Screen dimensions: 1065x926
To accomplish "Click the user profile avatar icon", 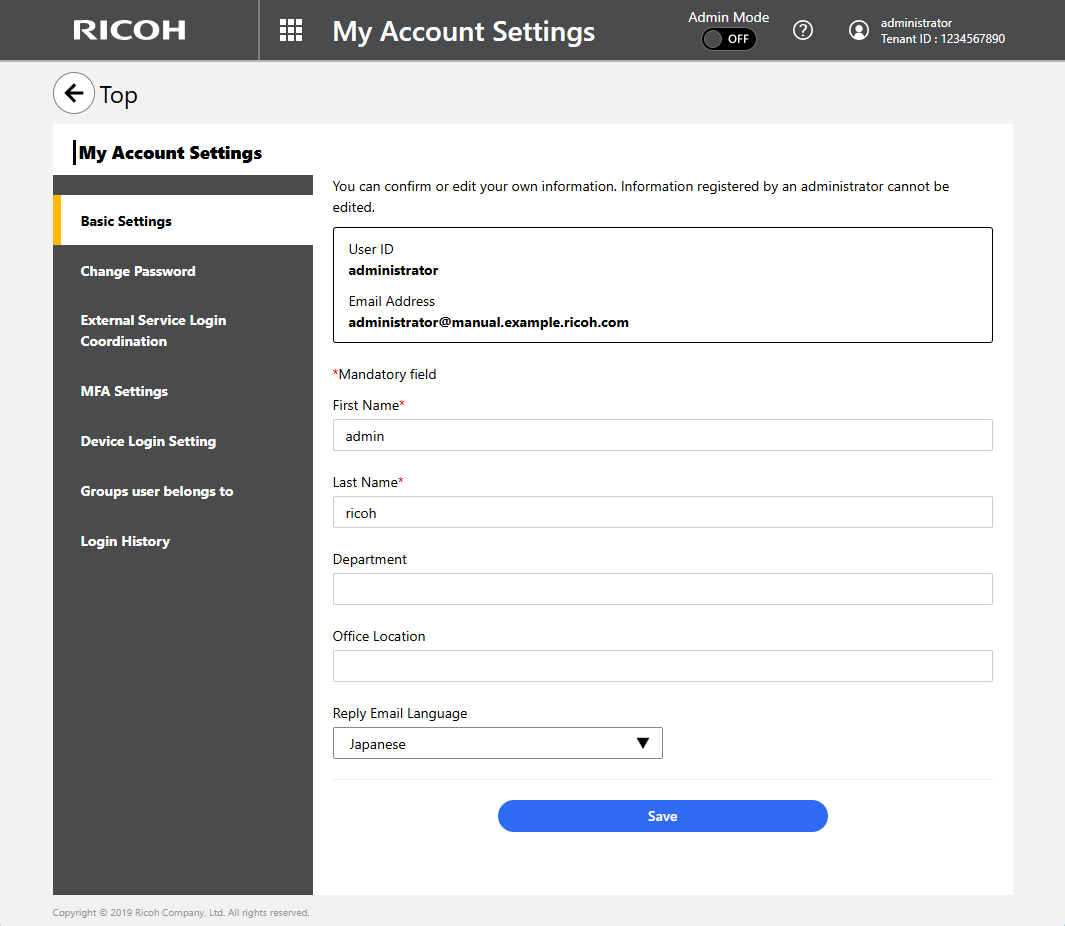I will [x=858, y=30].
